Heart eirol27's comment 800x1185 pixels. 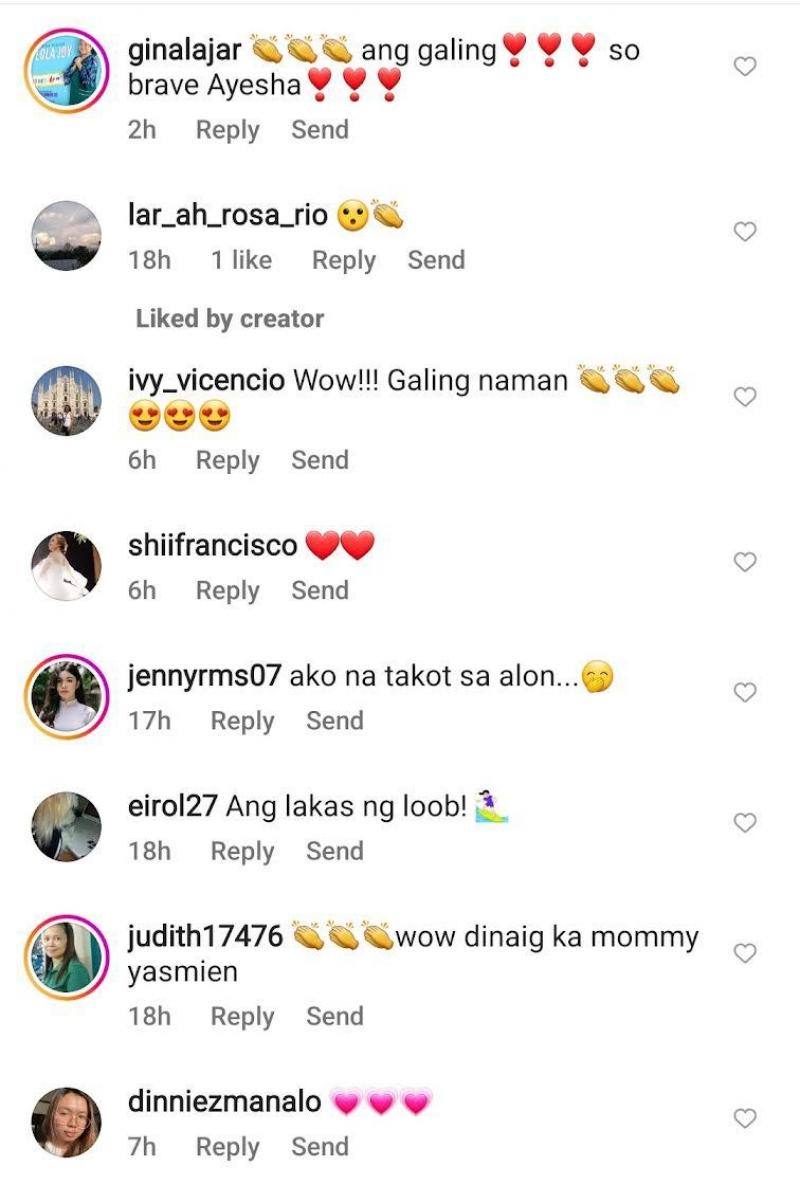coord(745,822)
